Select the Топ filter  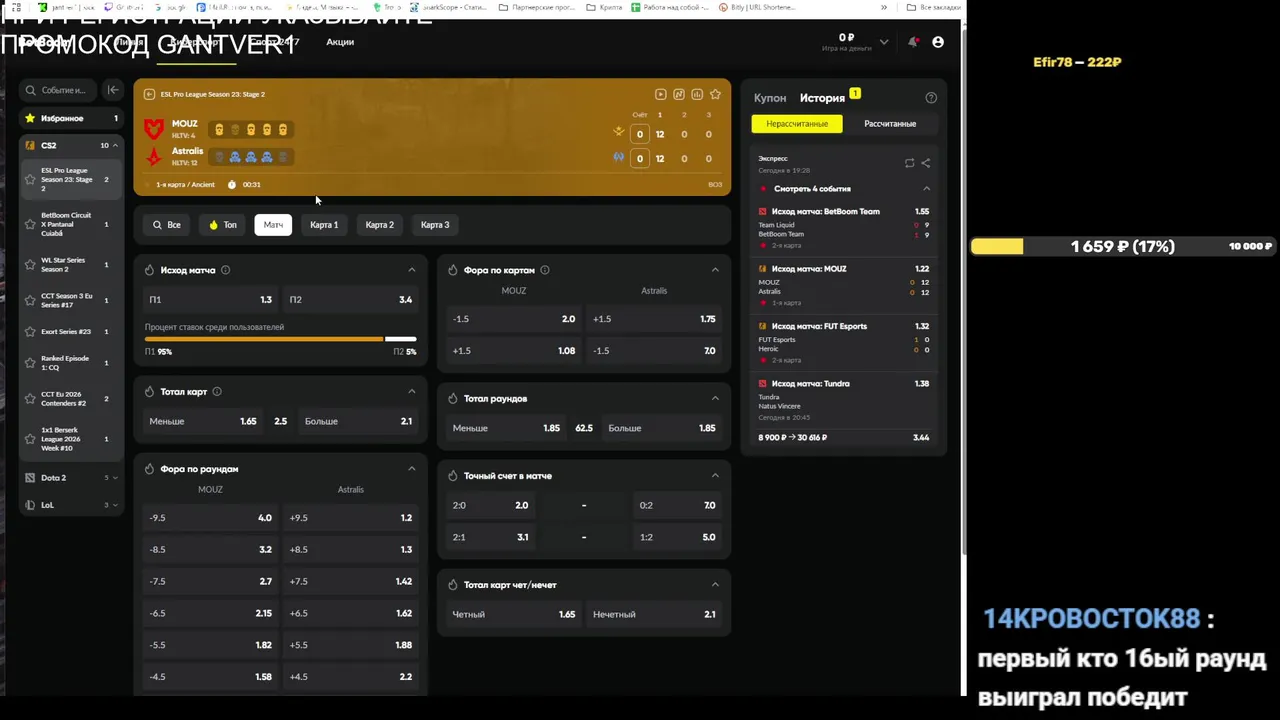[223, 225]
